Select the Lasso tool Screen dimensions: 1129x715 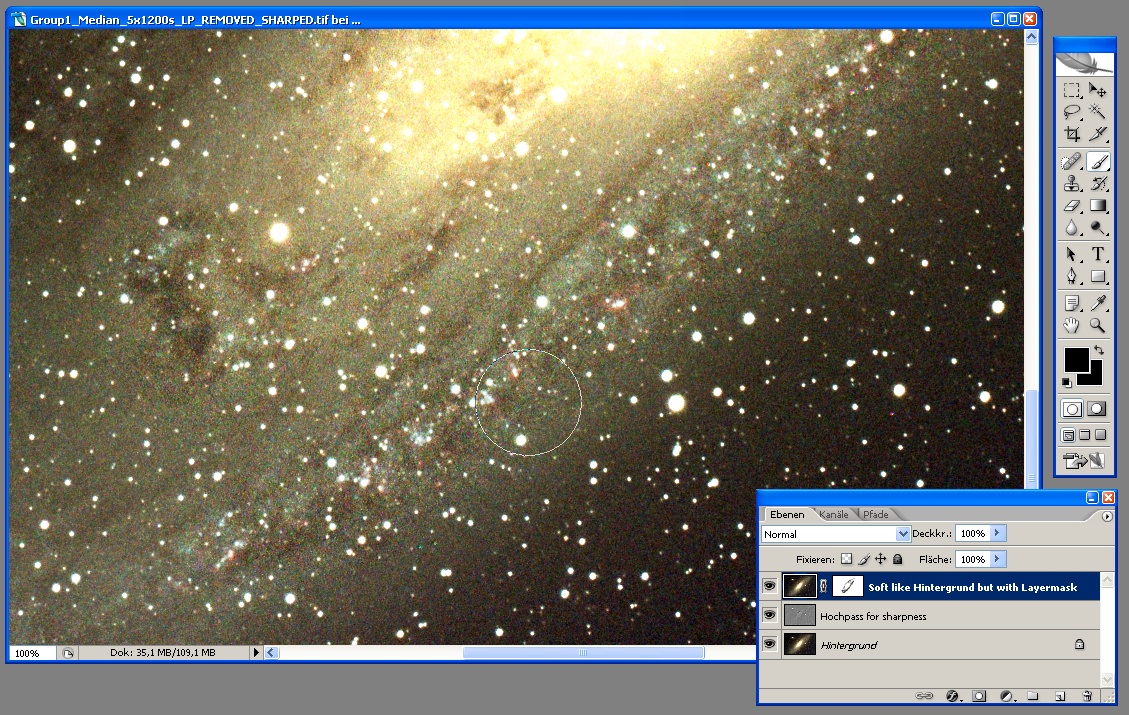1072,112
